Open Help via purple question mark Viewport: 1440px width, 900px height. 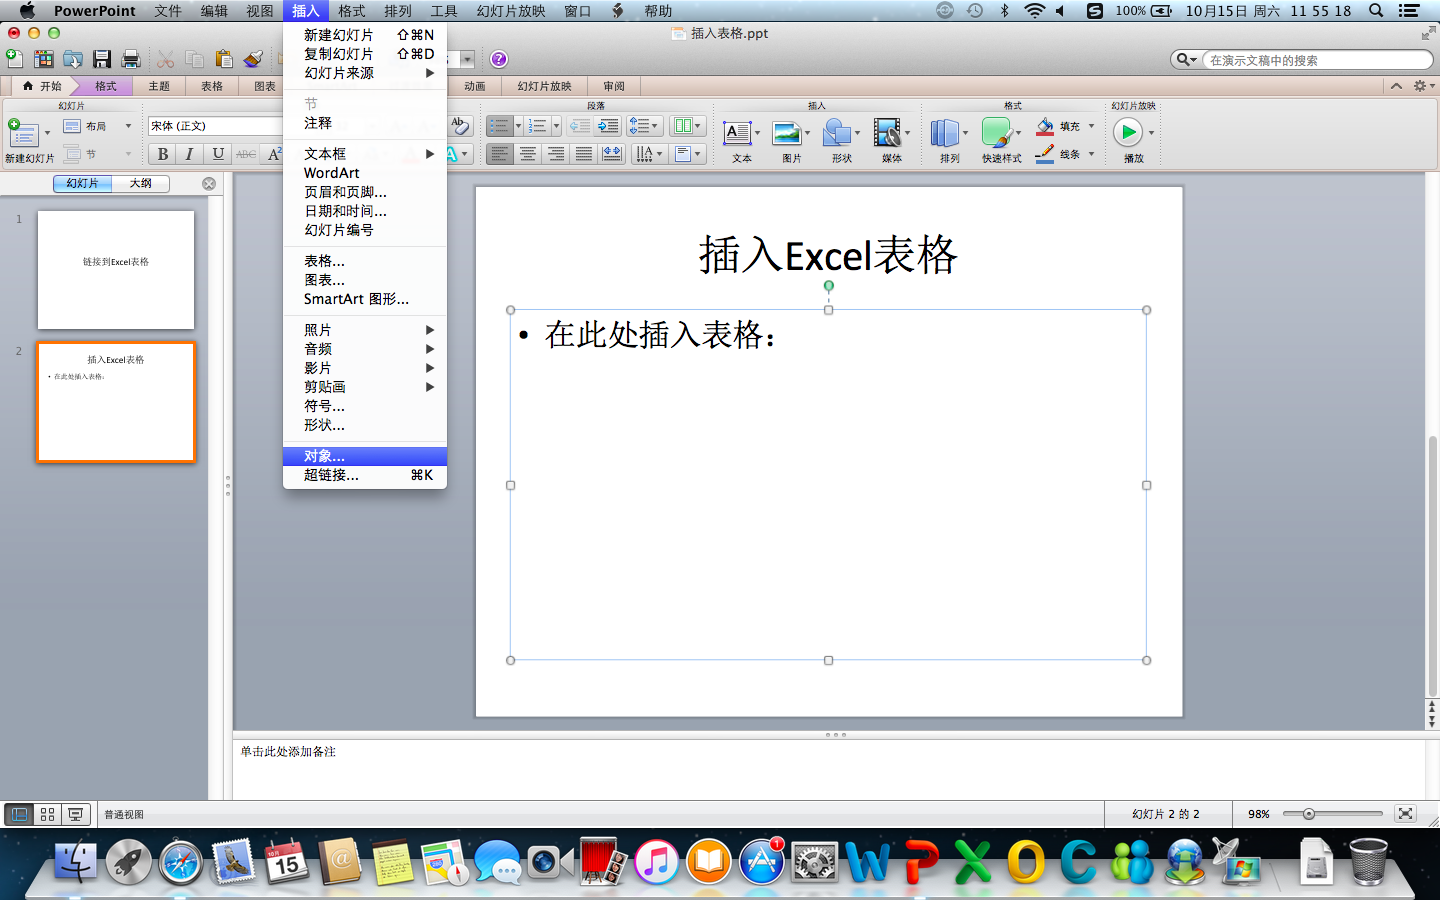(499, 59)
